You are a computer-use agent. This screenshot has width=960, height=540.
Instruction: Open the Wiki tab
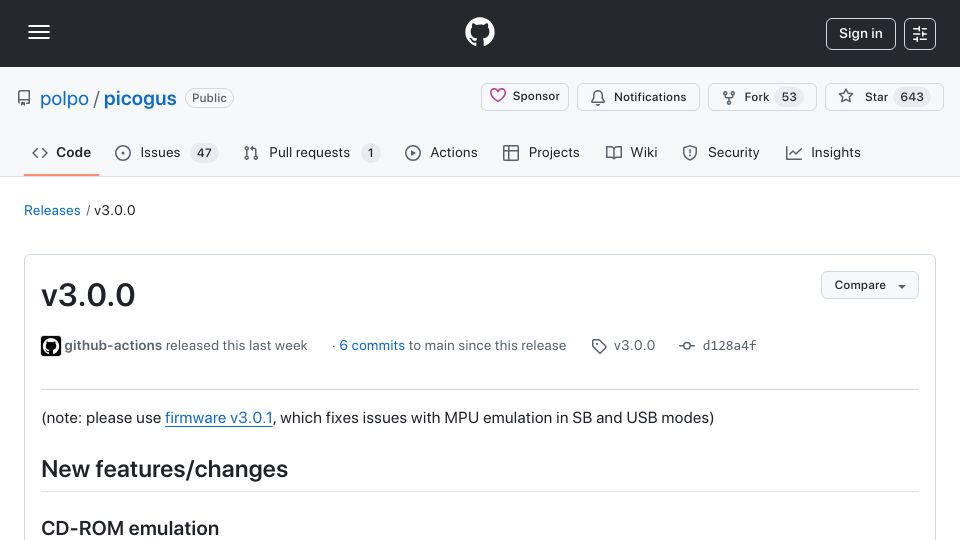pyautogui.click(x=631, y=152)
